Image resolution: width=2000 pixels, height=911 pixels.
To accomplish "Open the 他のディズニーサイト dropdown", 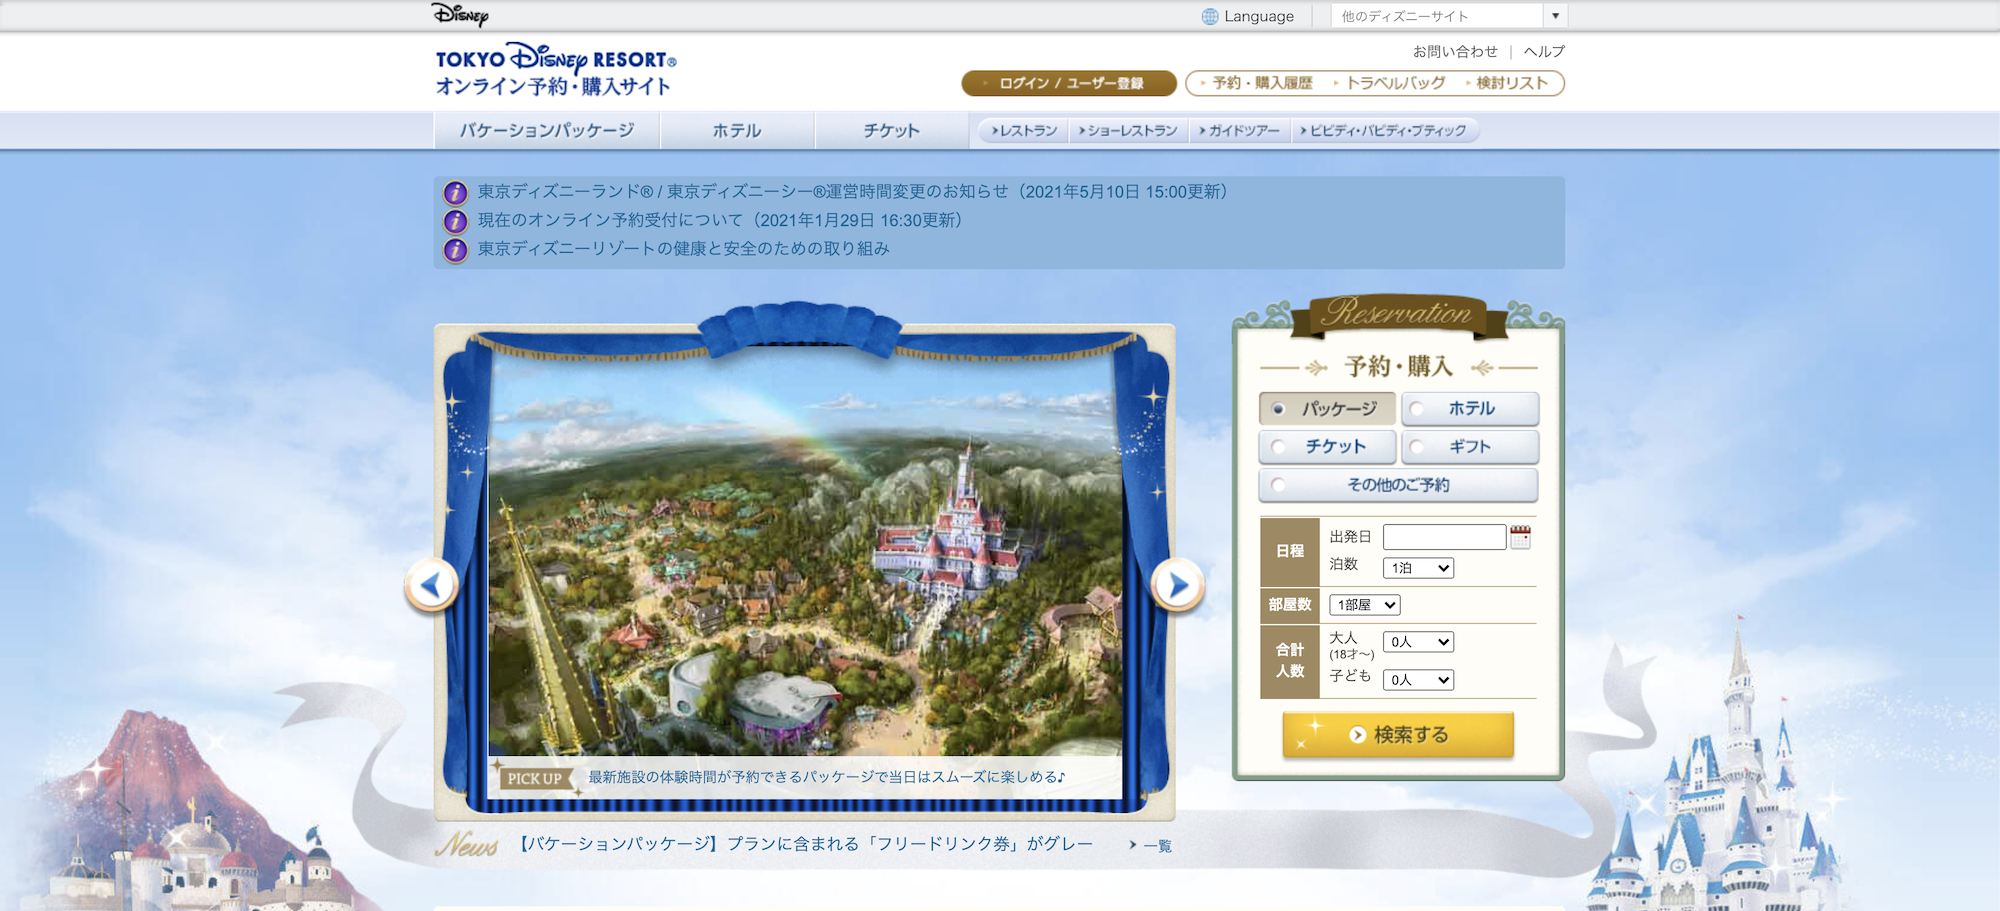I will pyautogui.click(x=1449, y=16).
